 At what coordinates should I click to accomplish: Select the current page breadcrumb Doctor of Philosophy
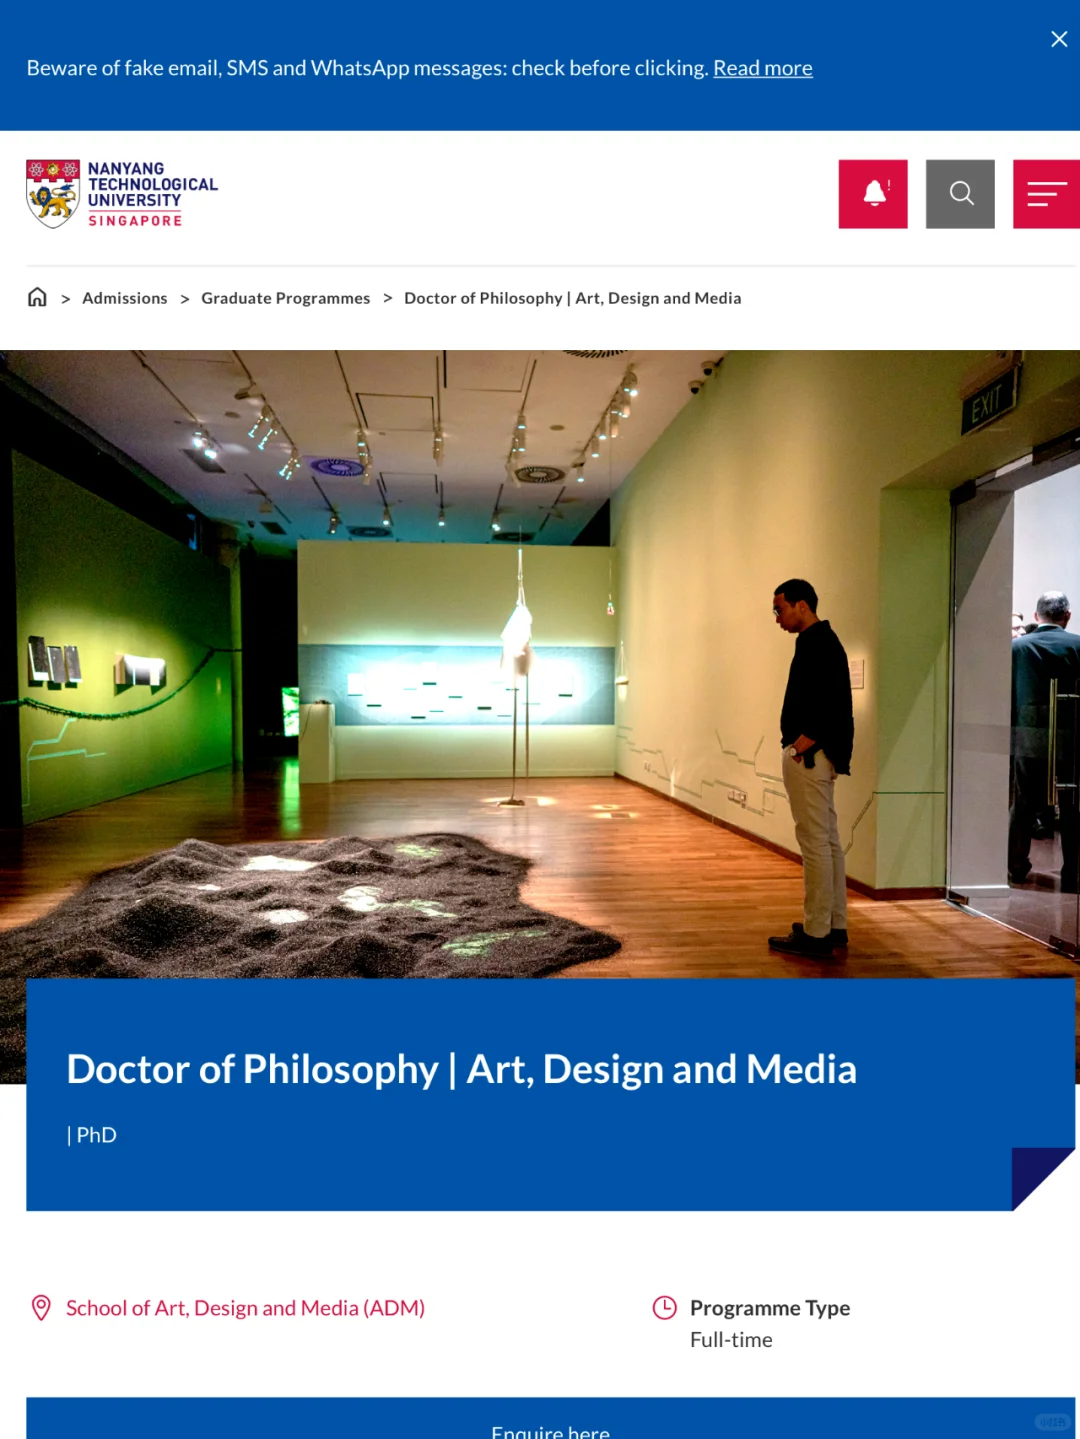point(573,298)
